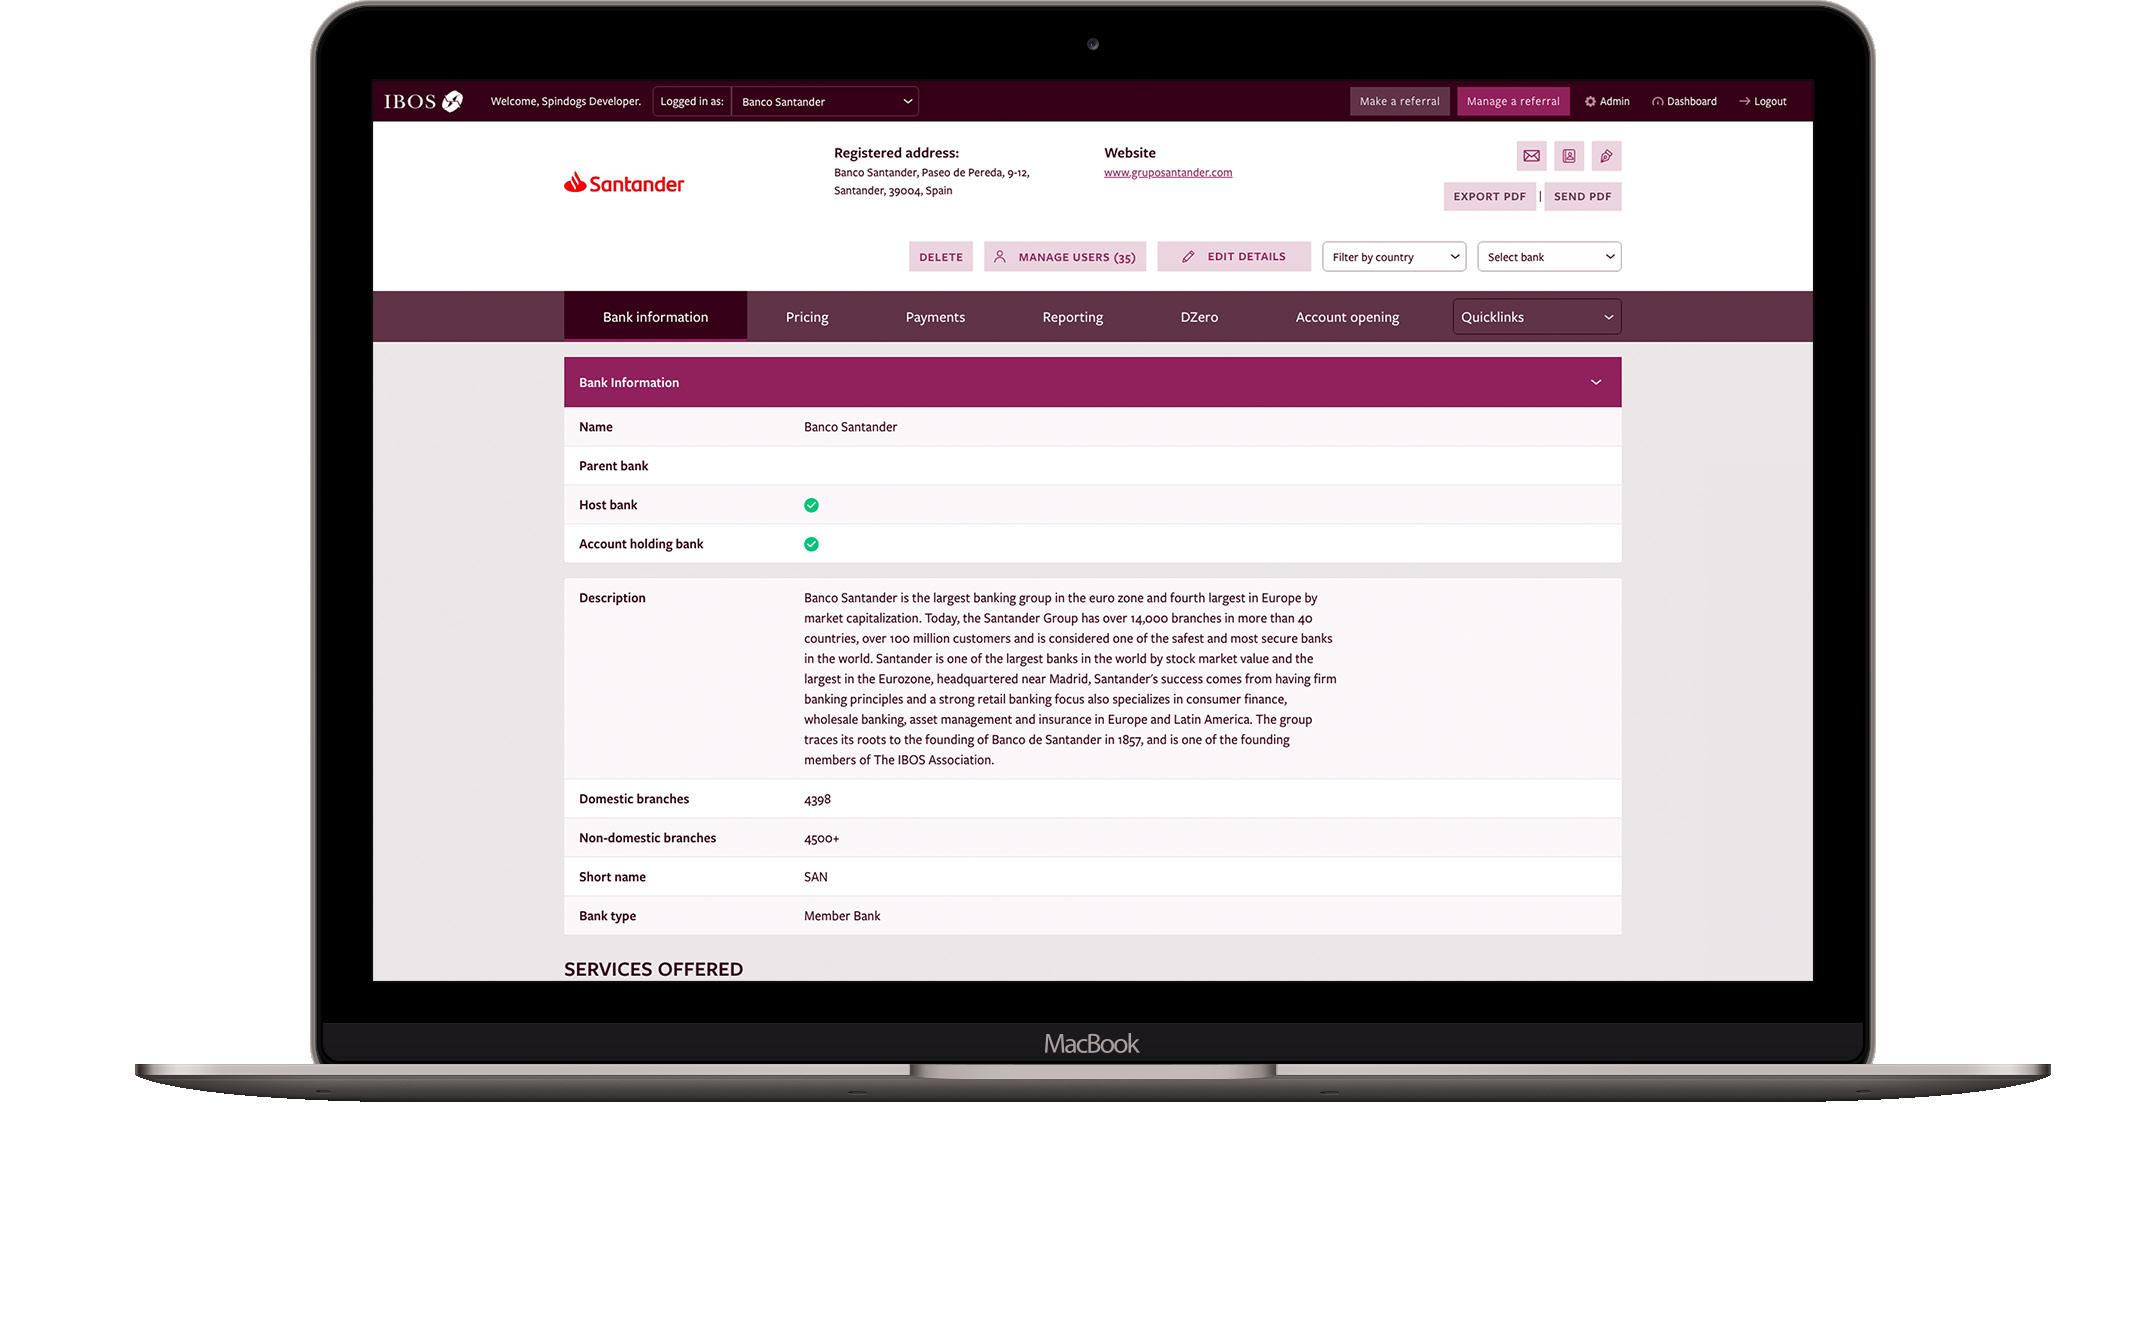Viewport: 2138px width, 1331px height.
Task: Click Logout with arrow icon
Action: 1763,101
